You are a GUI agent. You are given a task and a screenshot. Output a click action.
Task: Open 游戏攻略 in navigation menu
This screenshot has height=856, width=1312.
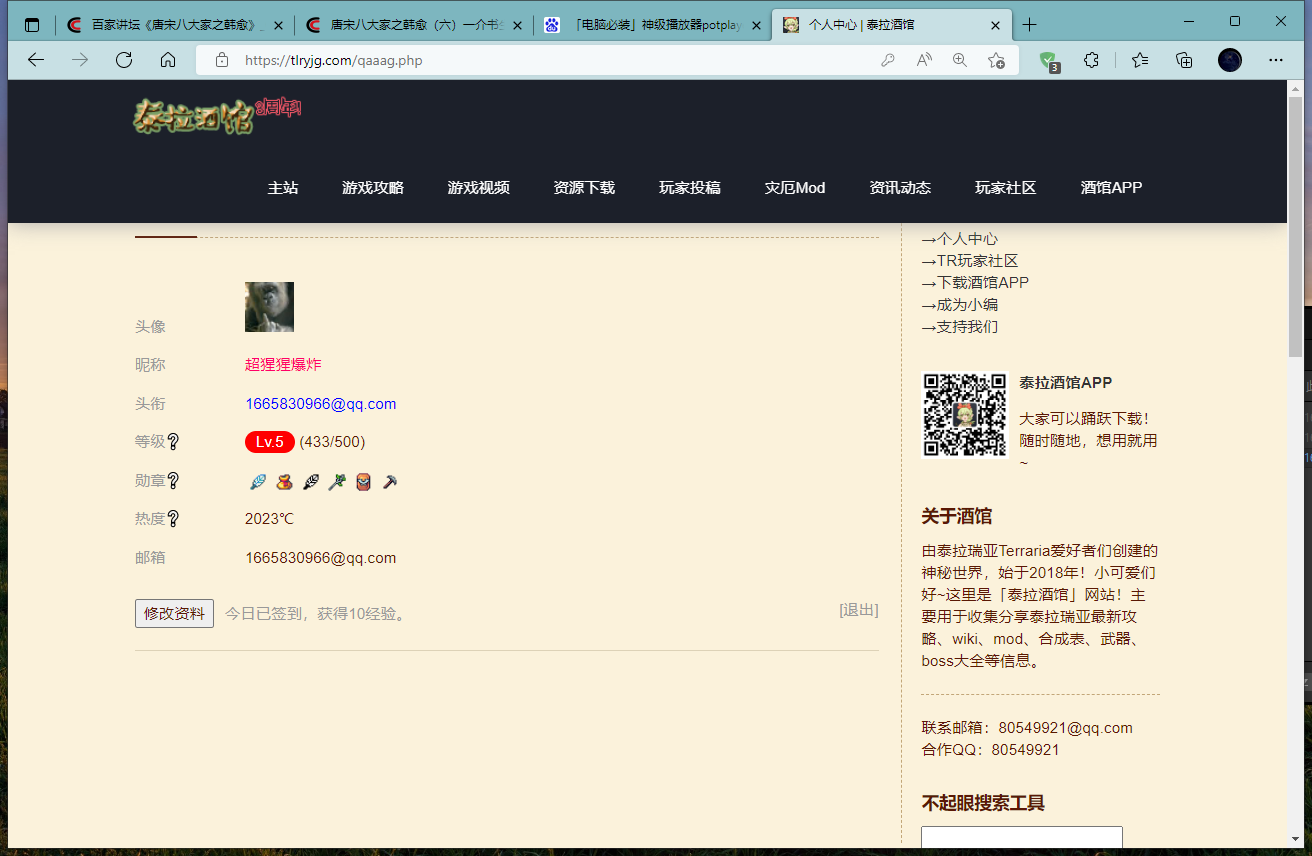tap(373, 188)
